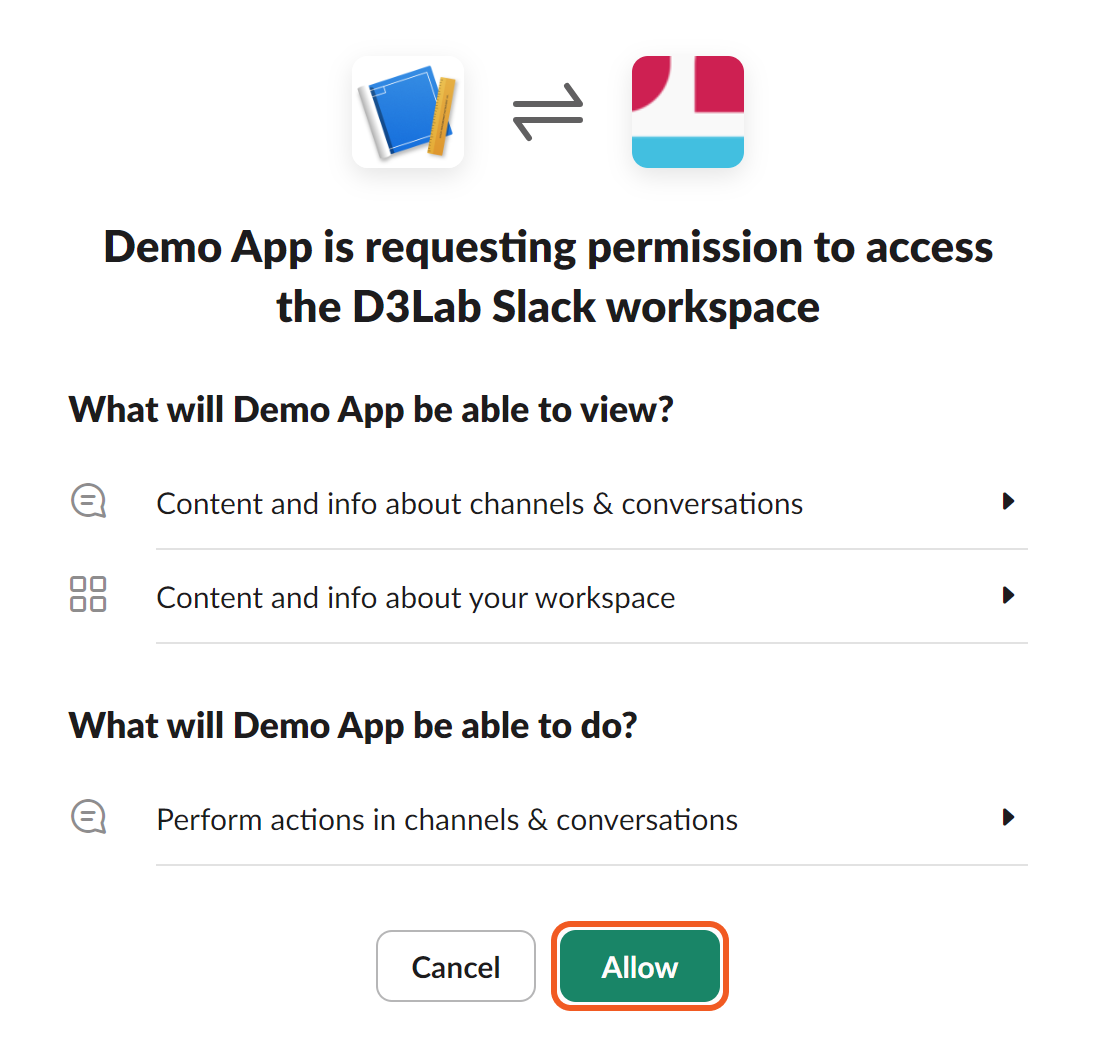Image resolution: width=1097 pixels, height=1055 pixels.
Task: Click the 'Demo App is requesting permission' title line
Action: 548,247
